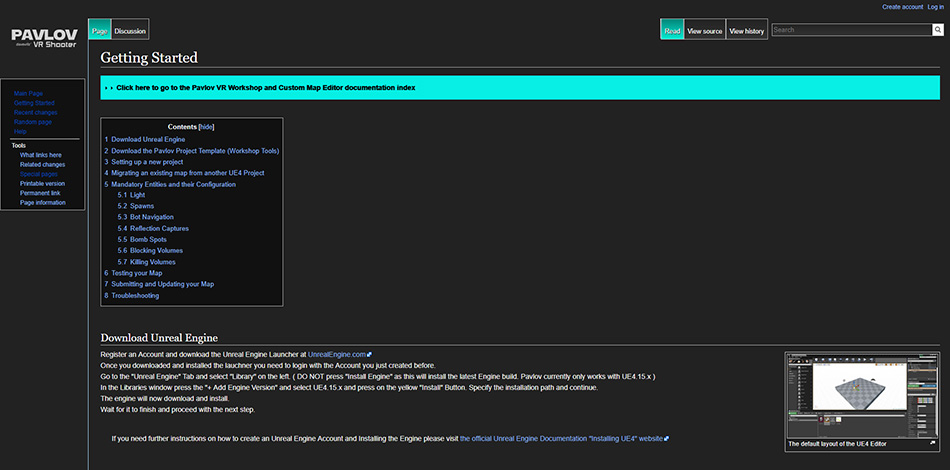This screenshot has width=950, height=470.
Task: Hide the table of contents
Action: tap(206, 127)
